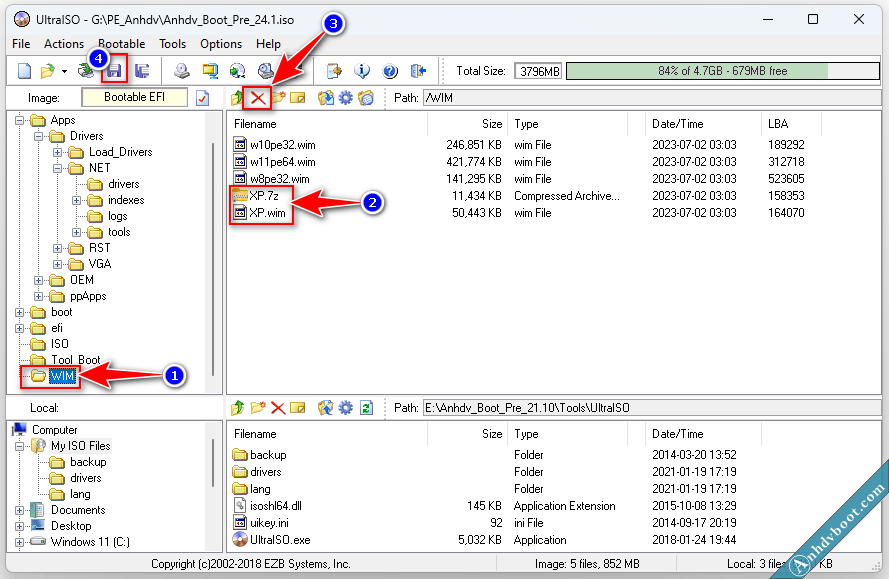Screen dimensions: 889x579
Task: Select the XP.wim file in the list
Action: [x=267, y=213]
